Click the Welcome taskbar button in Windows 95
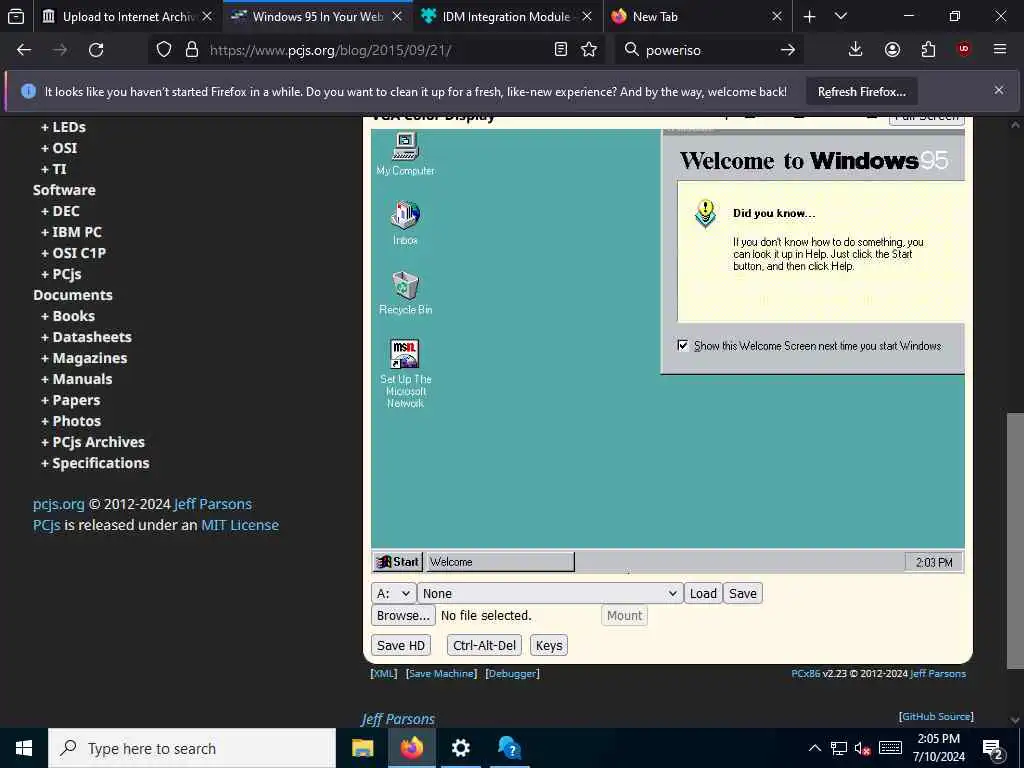1024x768 pixels. [500, 562]
